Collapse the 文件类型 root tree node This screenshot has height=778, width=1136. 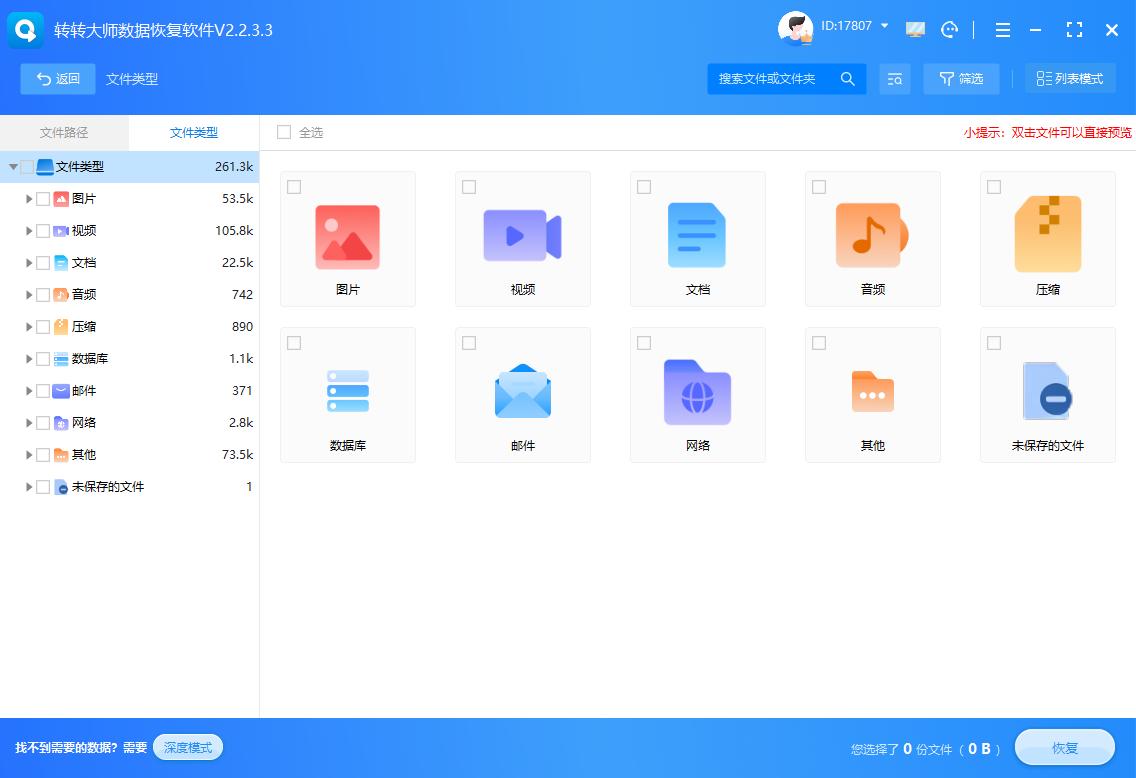click(x=13, y=166)
